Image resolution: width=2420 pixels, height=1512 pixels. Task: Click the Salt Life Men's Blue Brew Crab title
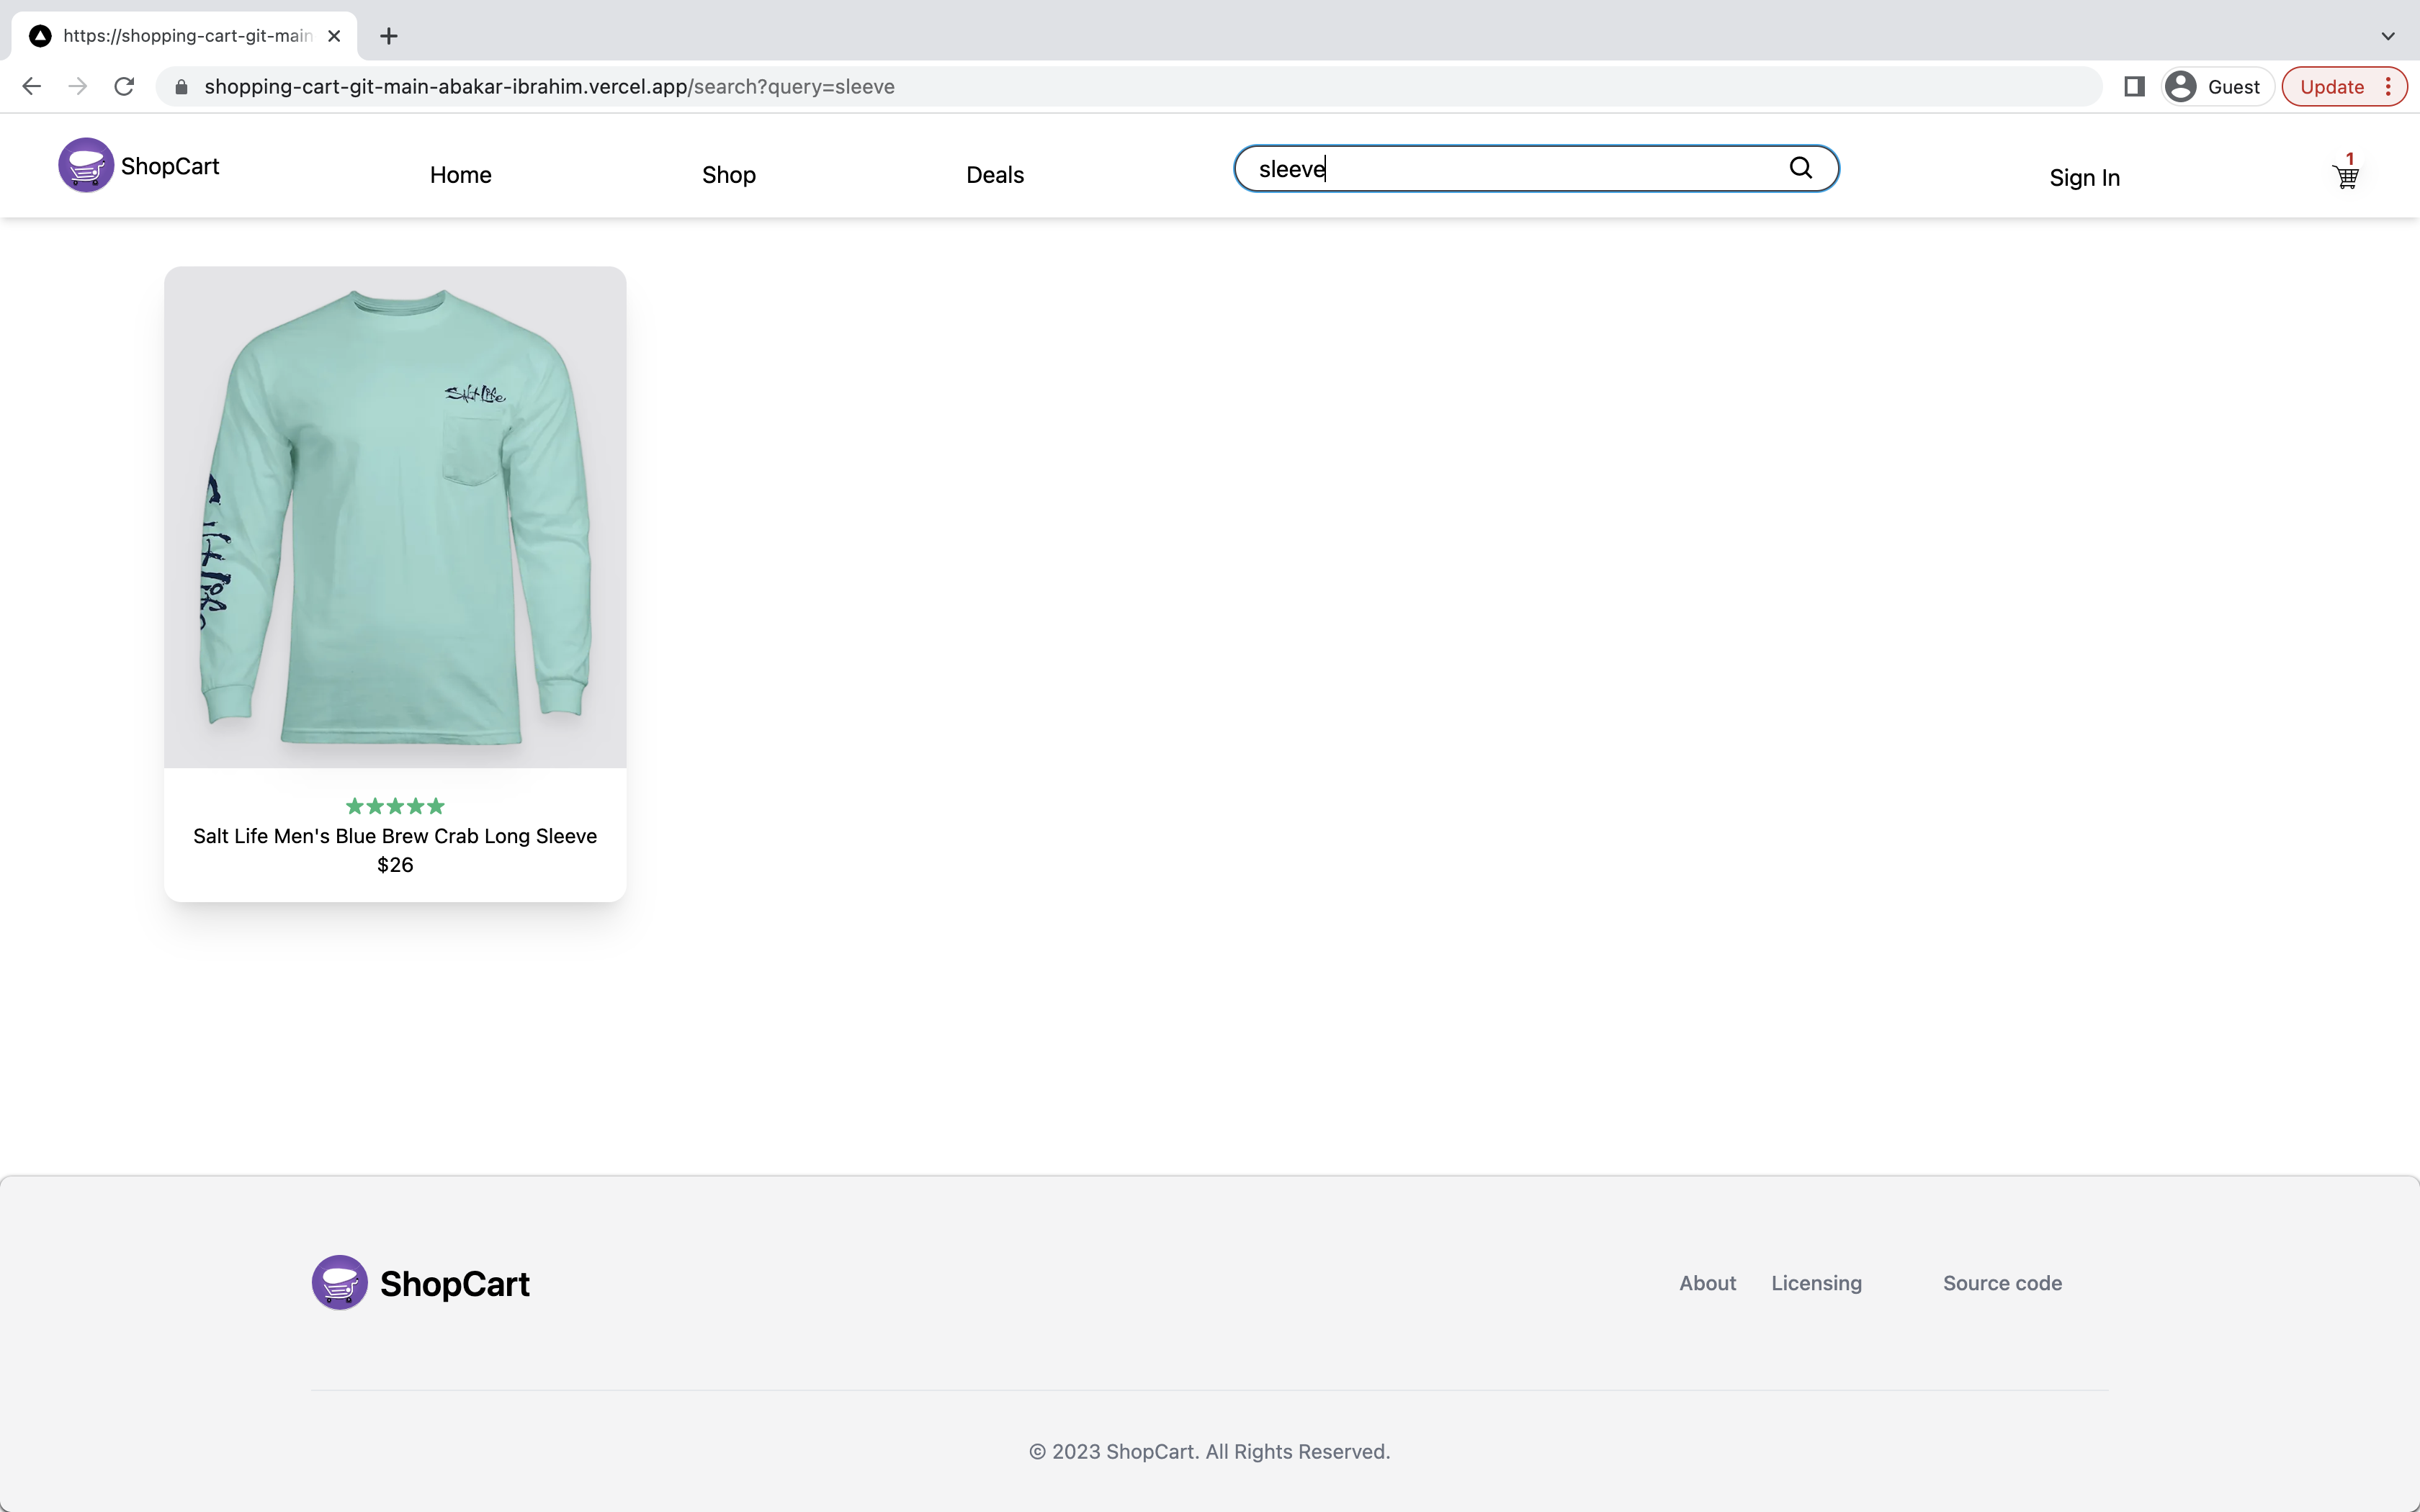[395, 836]
